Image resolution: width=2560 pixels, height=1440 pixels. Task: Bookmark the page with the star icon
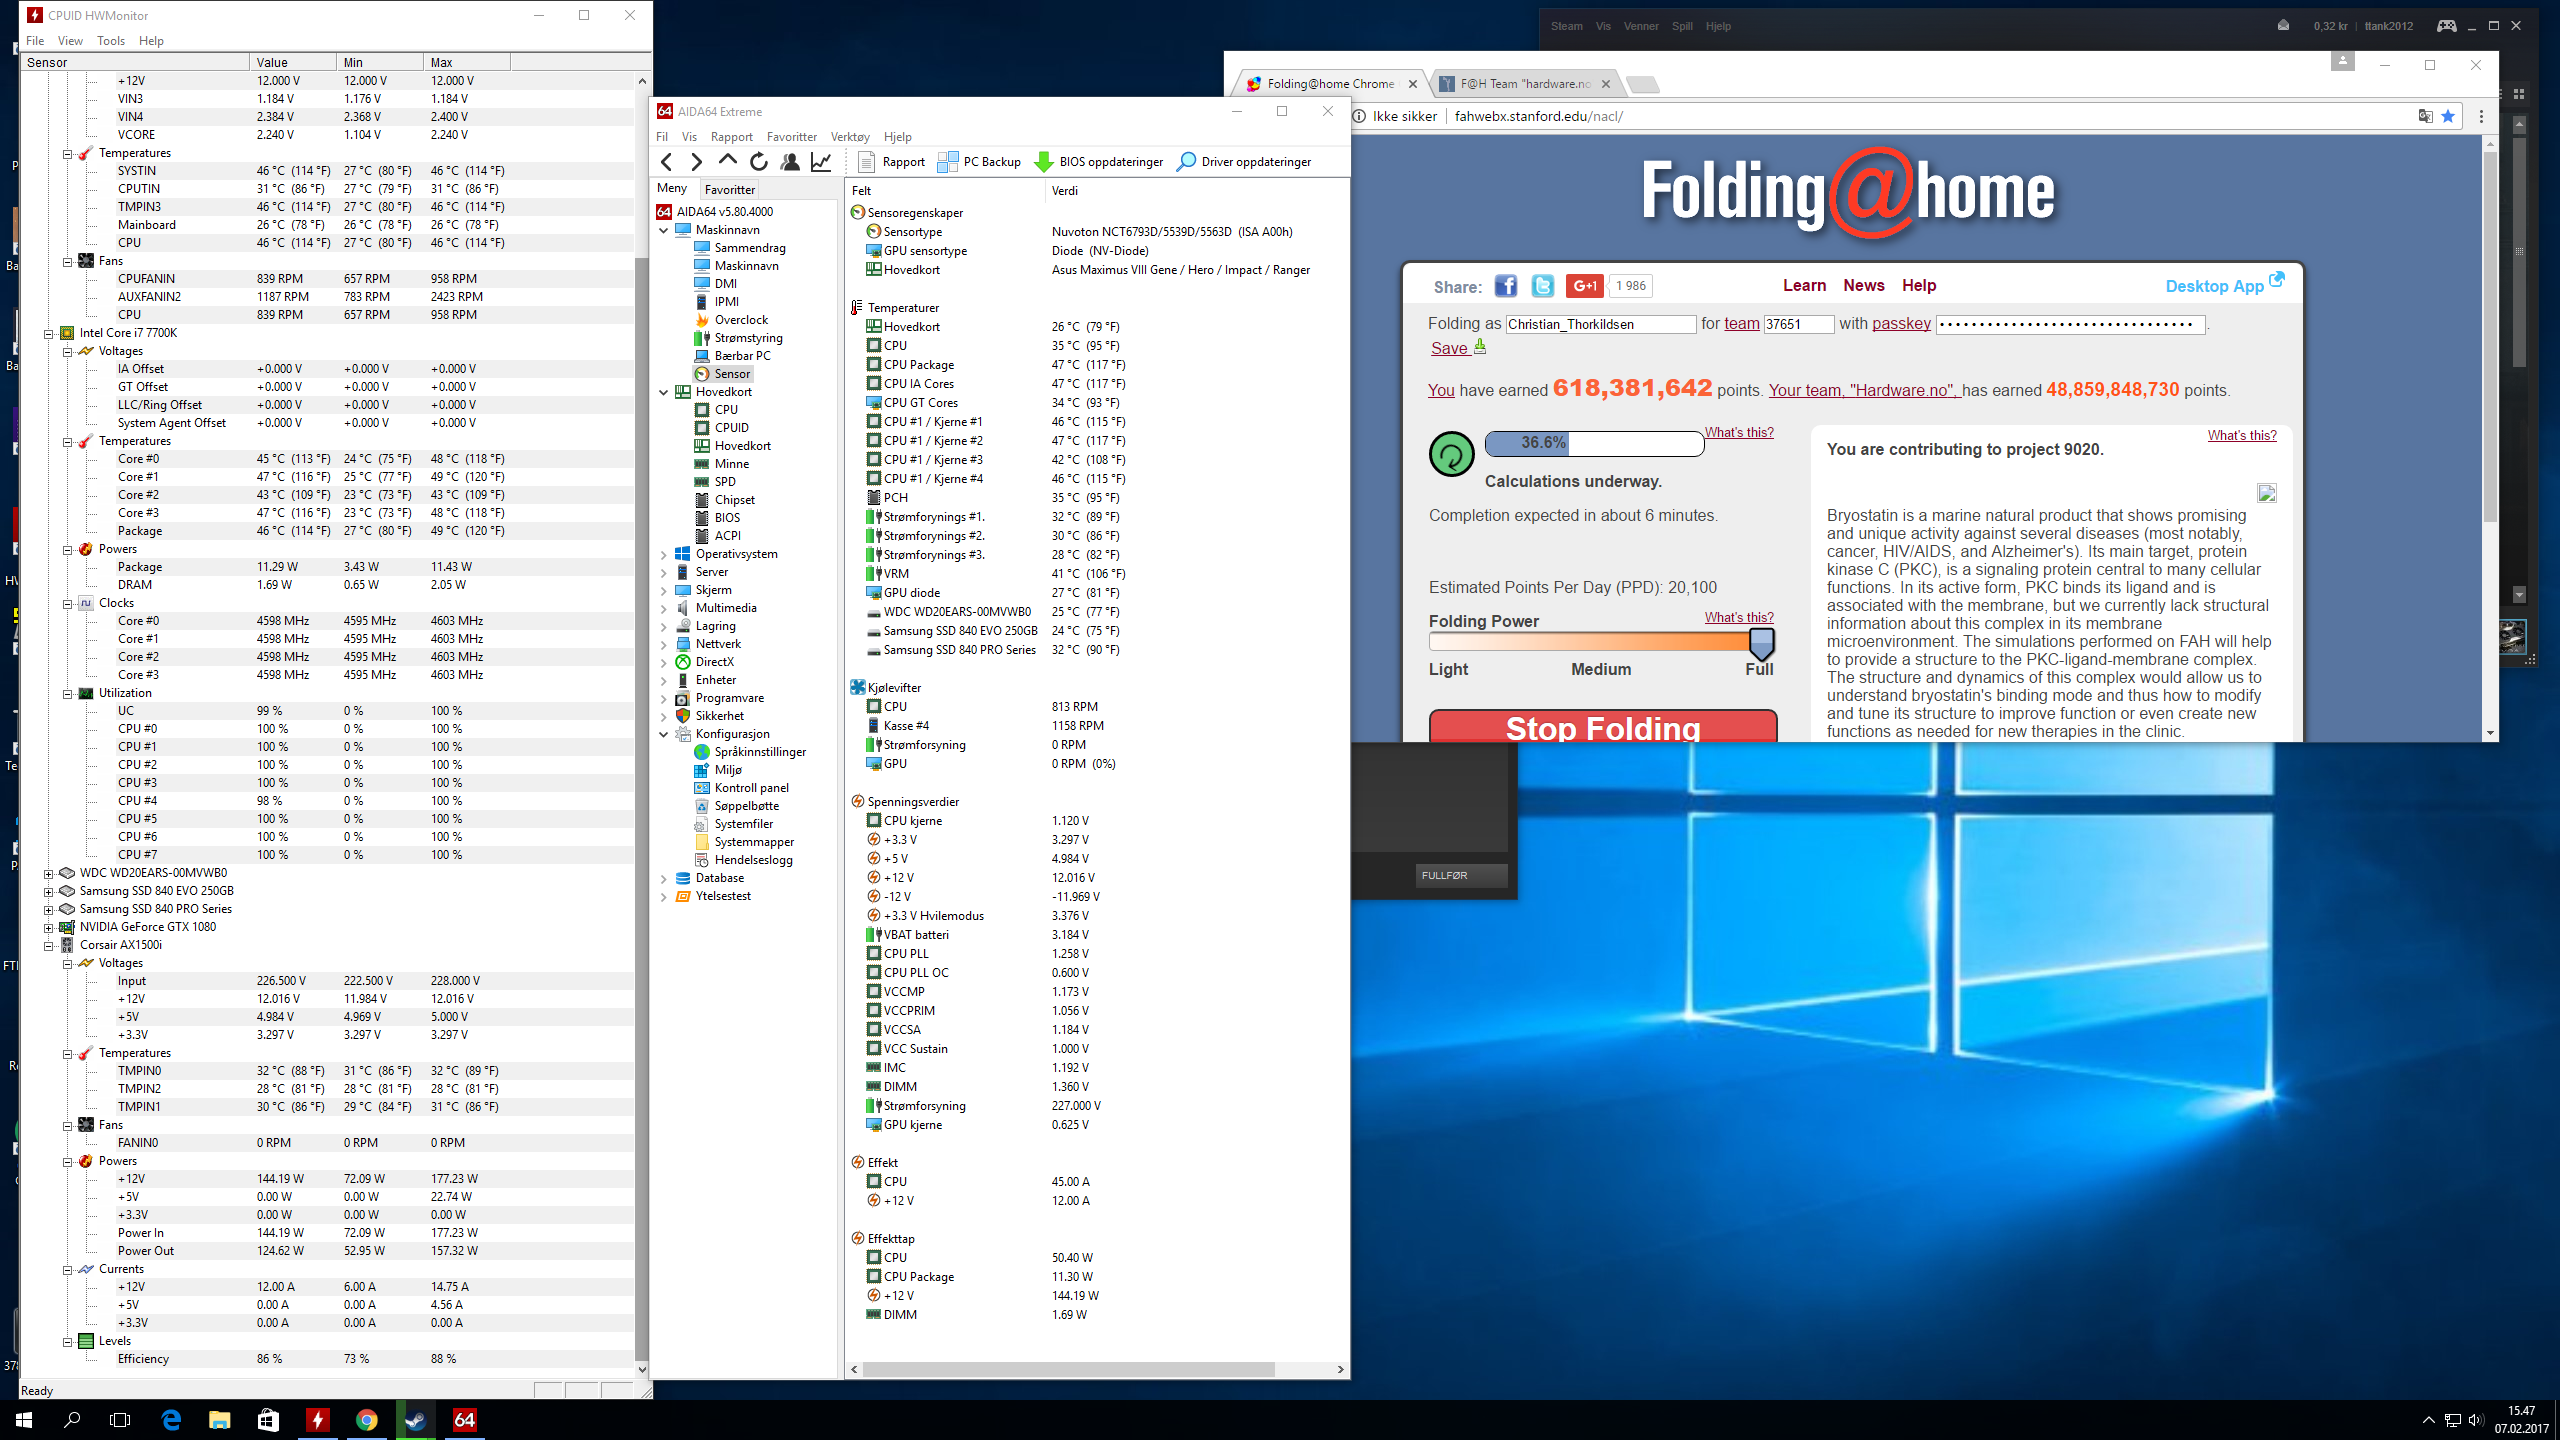pos(2448,116)
